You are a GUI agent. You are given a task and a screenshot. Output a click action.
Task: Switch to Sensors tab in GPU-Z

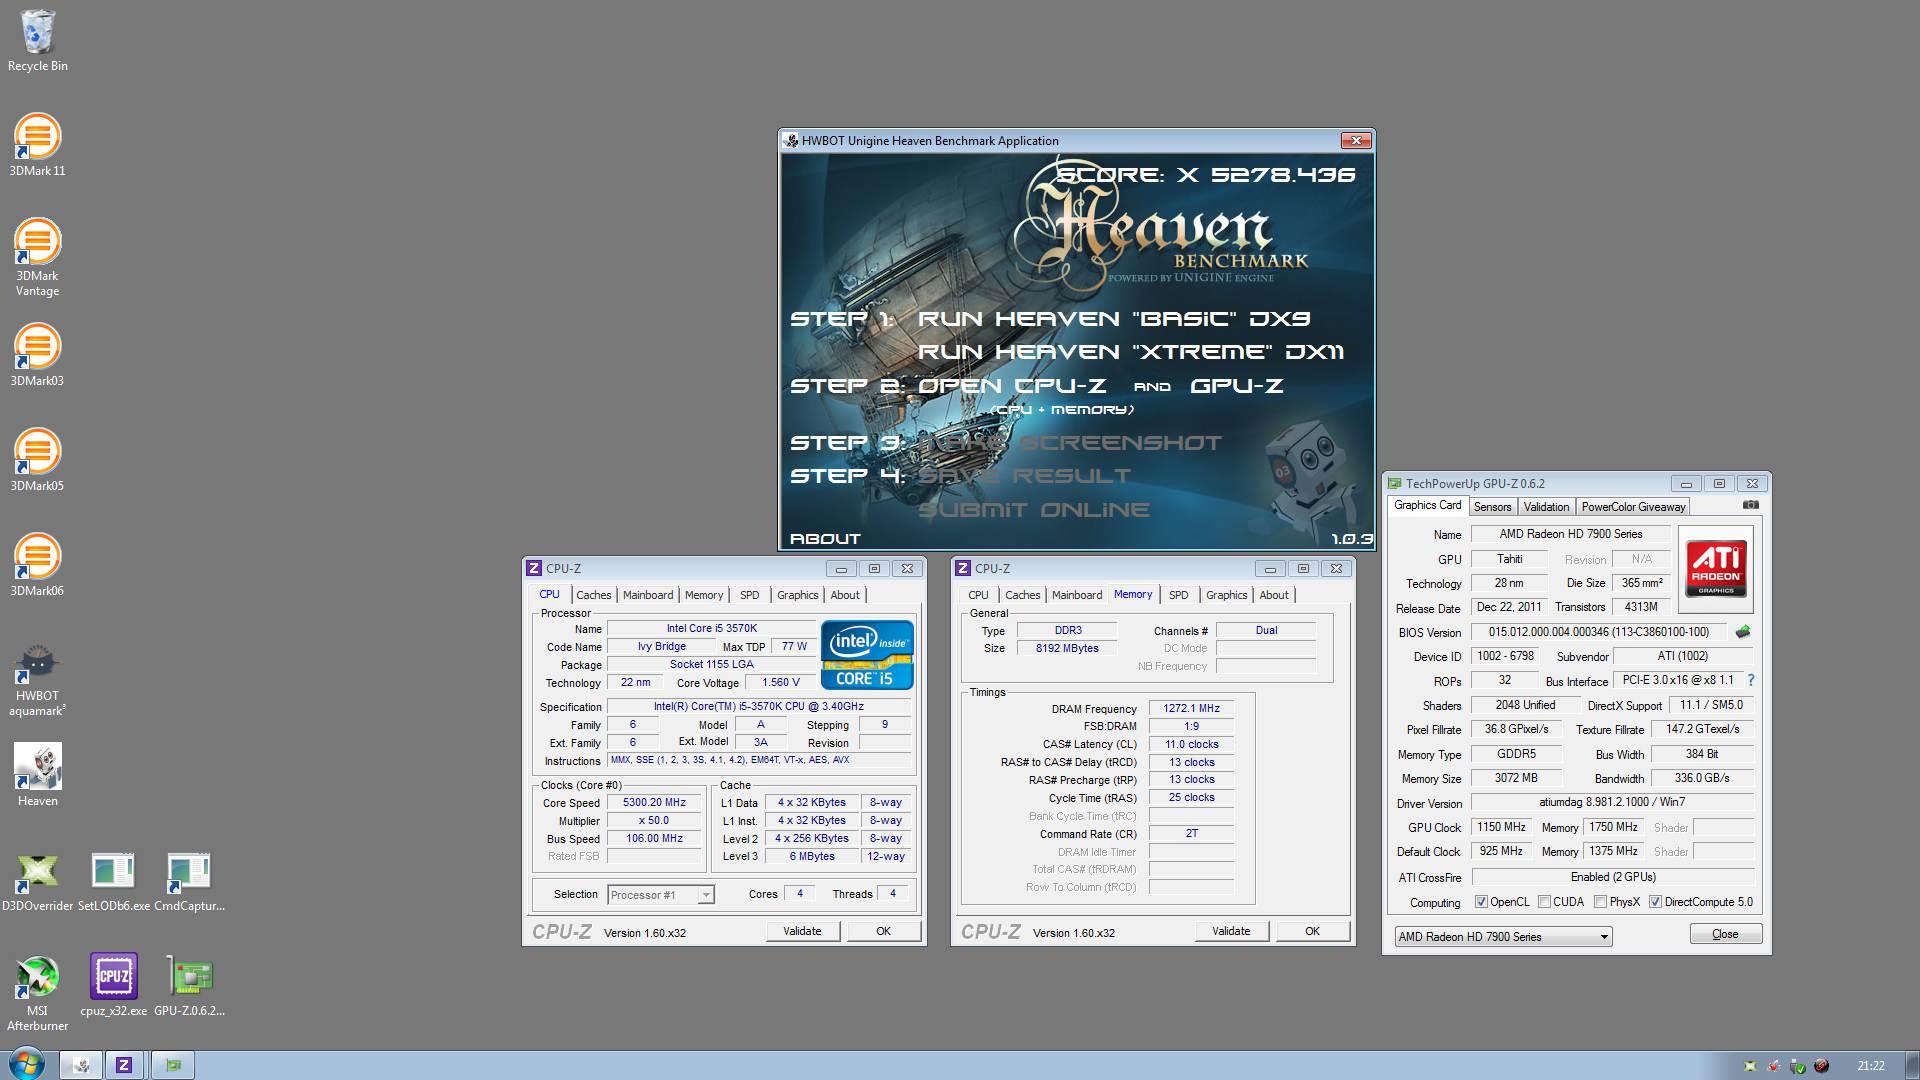pyautogui.click(x=1492, y=507)
